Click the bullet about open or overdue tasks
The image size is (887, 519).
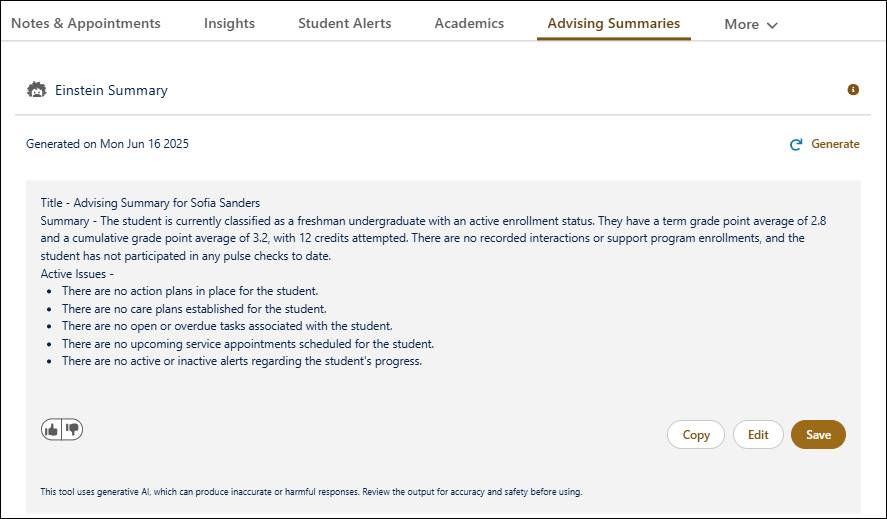pyautogui.click(x=227, y=326)
